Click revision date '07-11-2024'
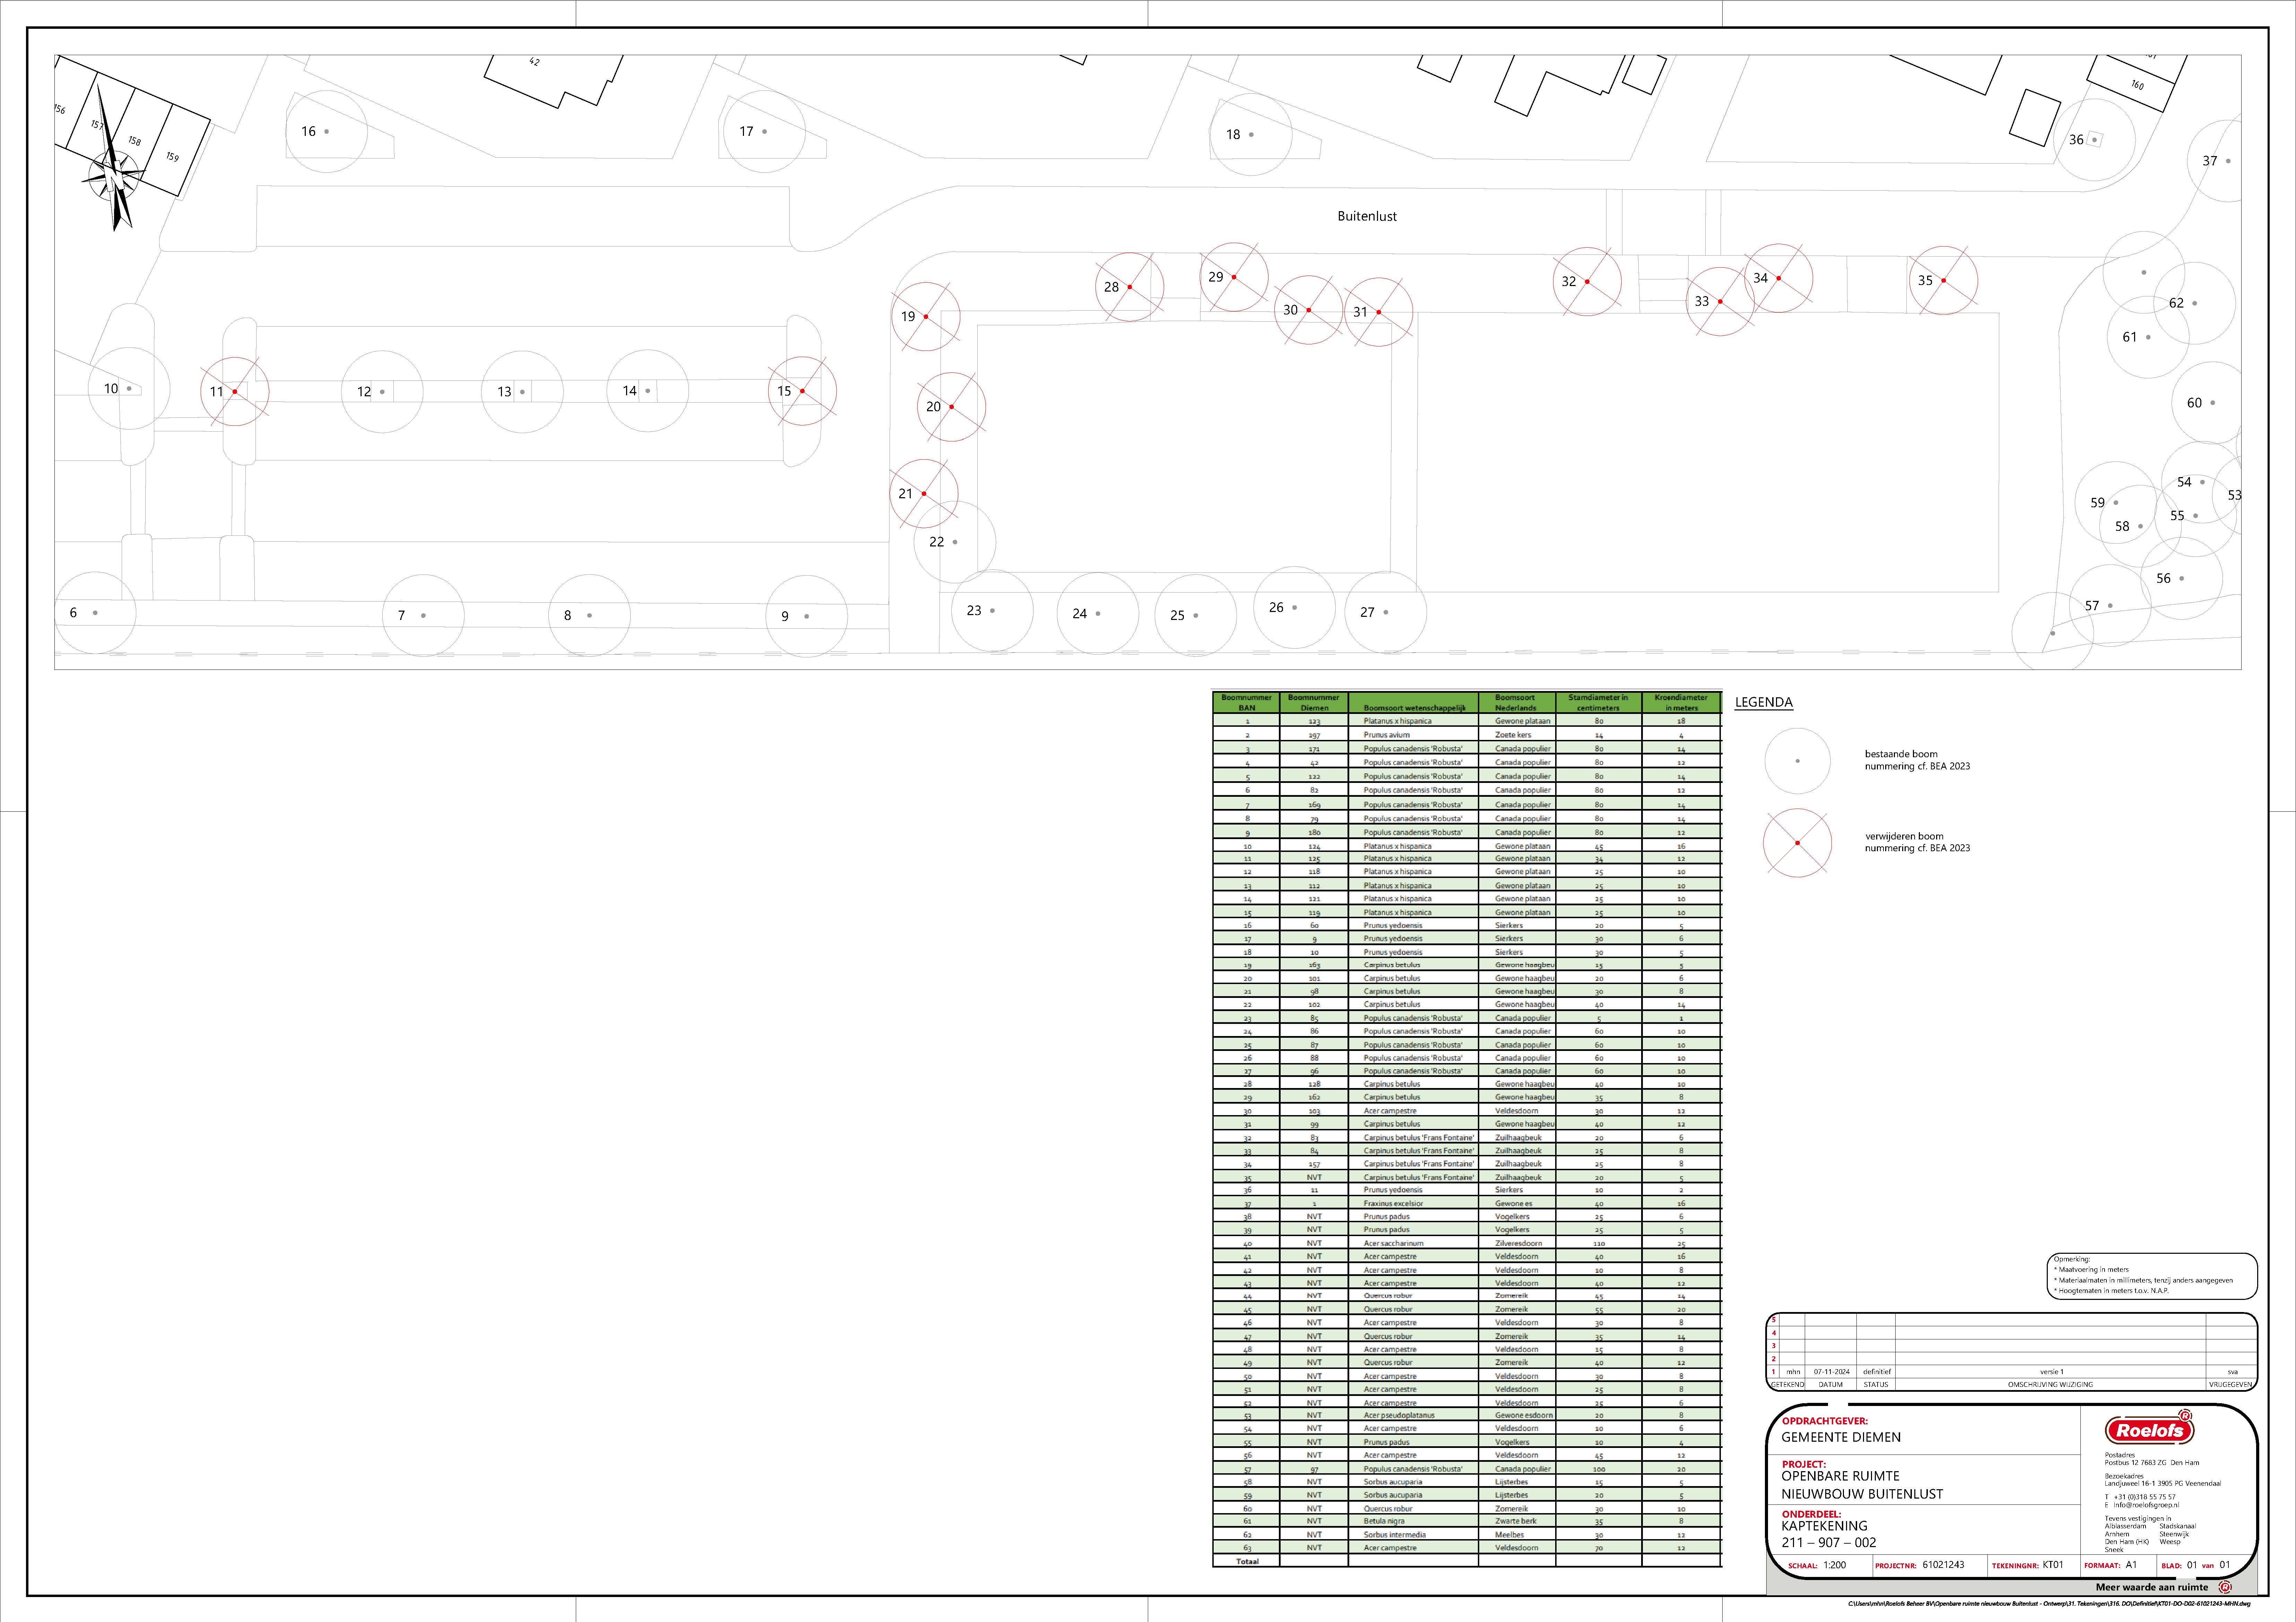Viewport: 2296px width, 1622px height. click(1831, 1372)
